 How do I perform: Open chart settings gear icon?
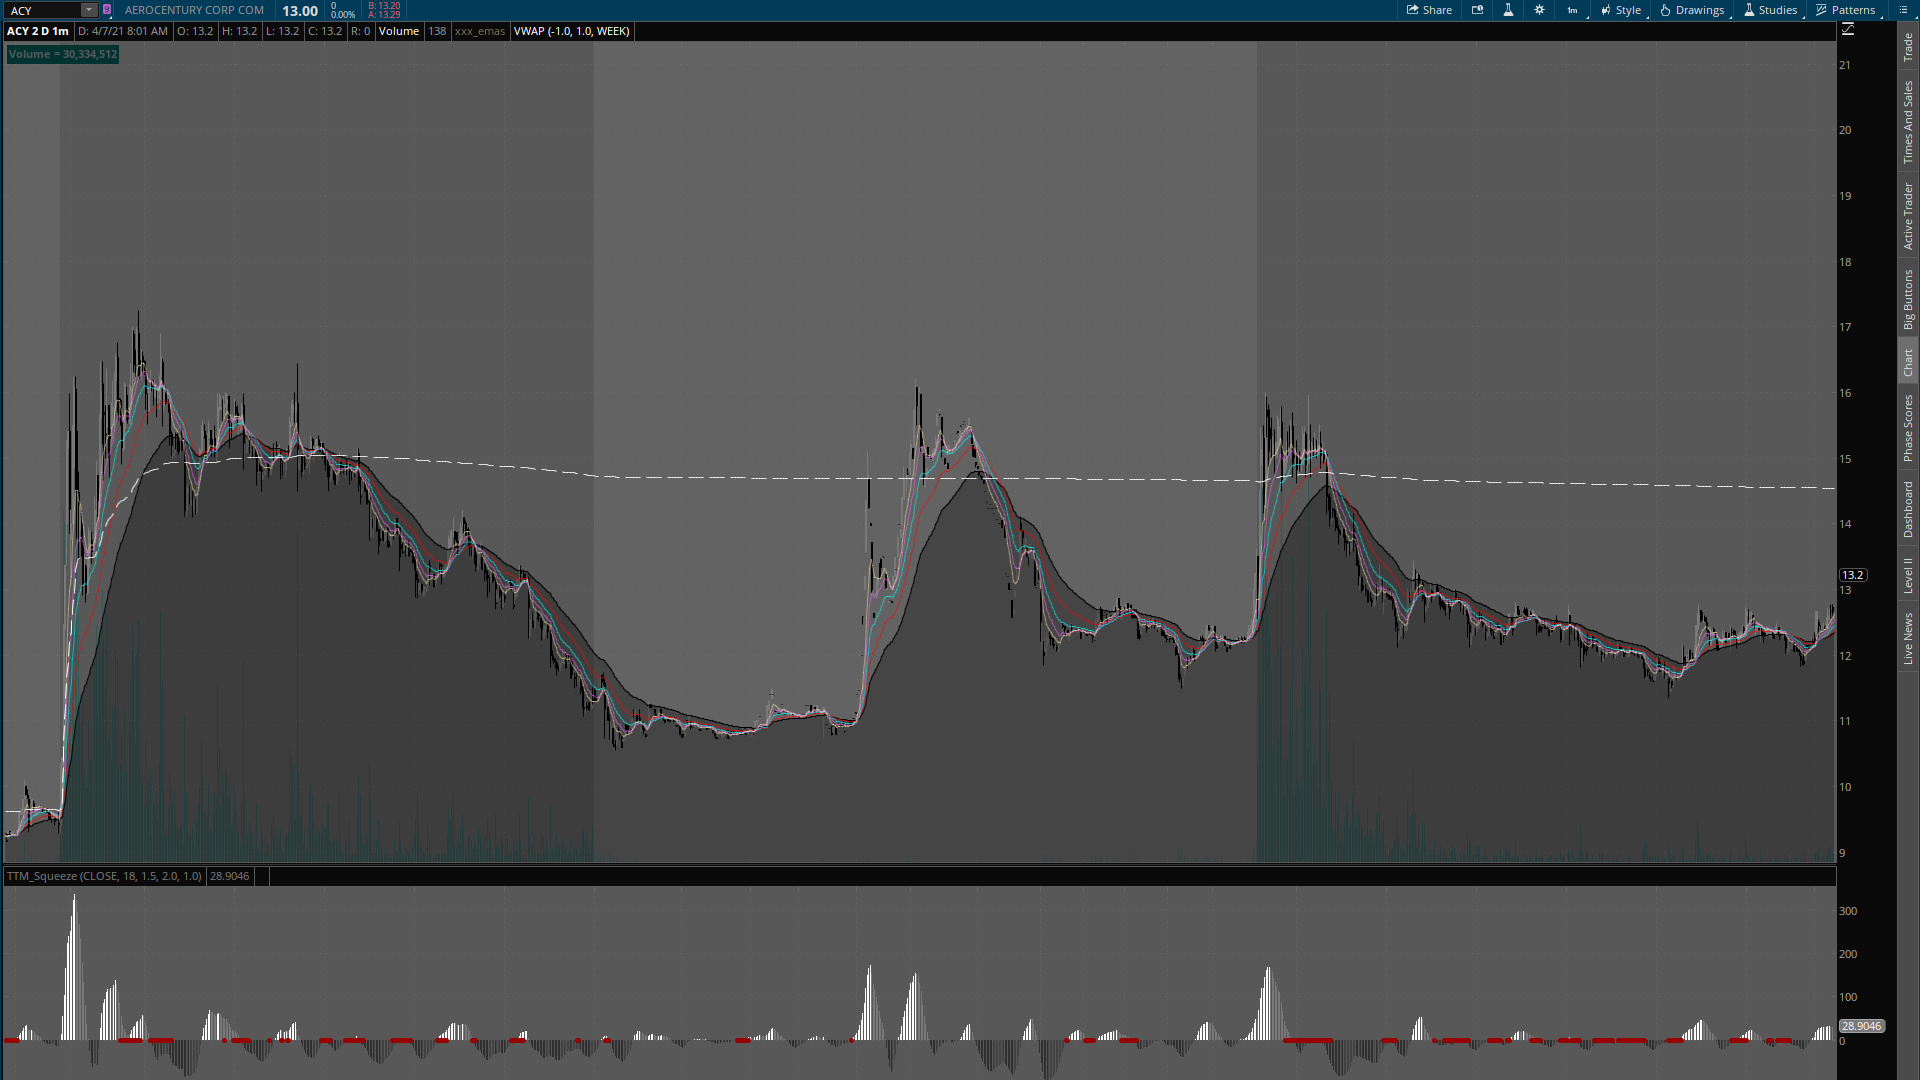coord(1539,10)
